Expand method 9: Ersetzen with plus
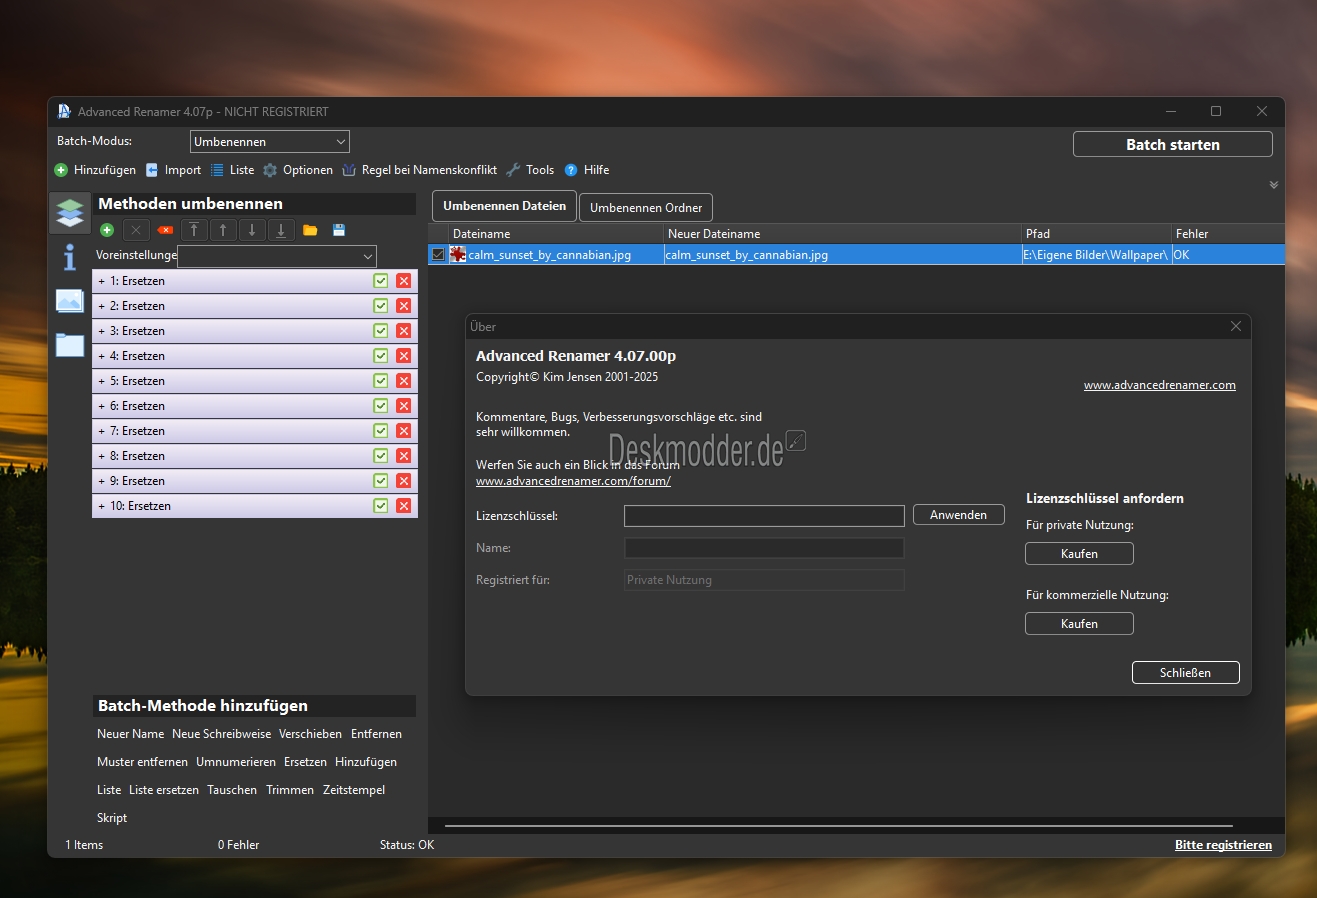Viewport: 1317px width, 898px height. (x=102, y=481)
